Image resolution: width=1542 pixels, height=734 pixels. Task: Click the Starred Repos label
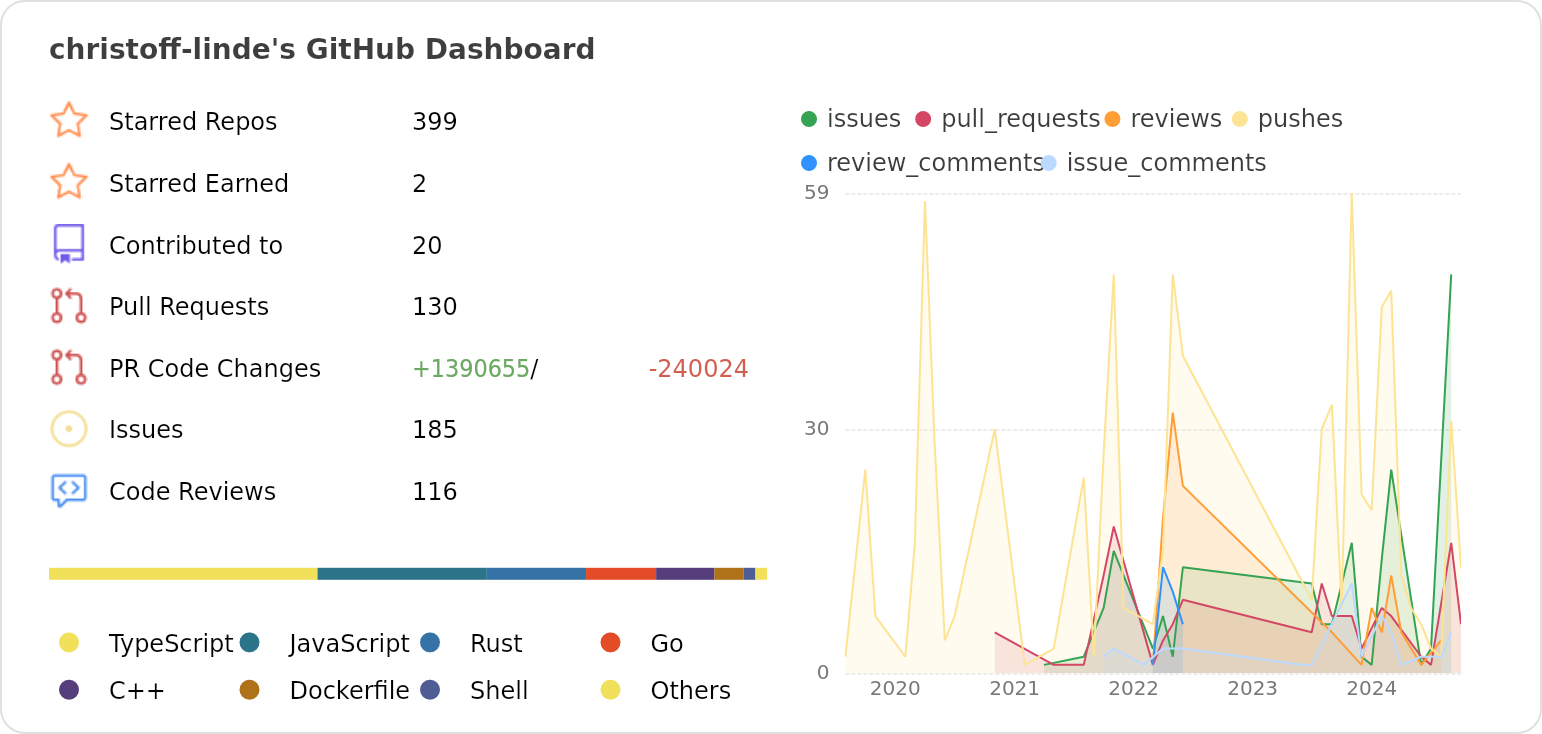pos(193,122)
